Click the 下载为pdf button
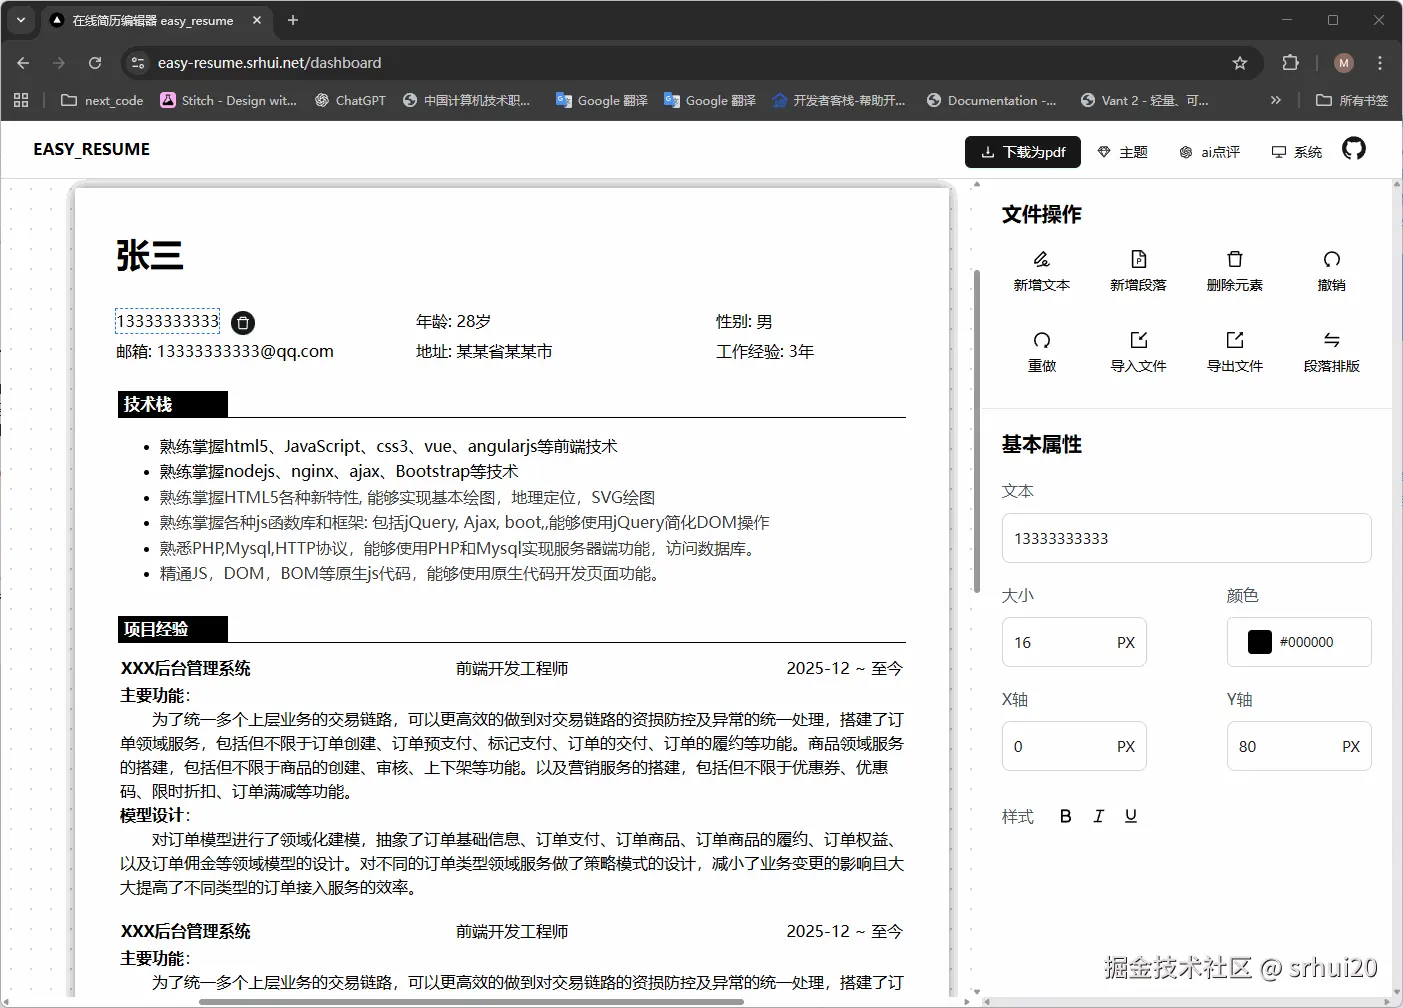 [x=1023, y=152]
